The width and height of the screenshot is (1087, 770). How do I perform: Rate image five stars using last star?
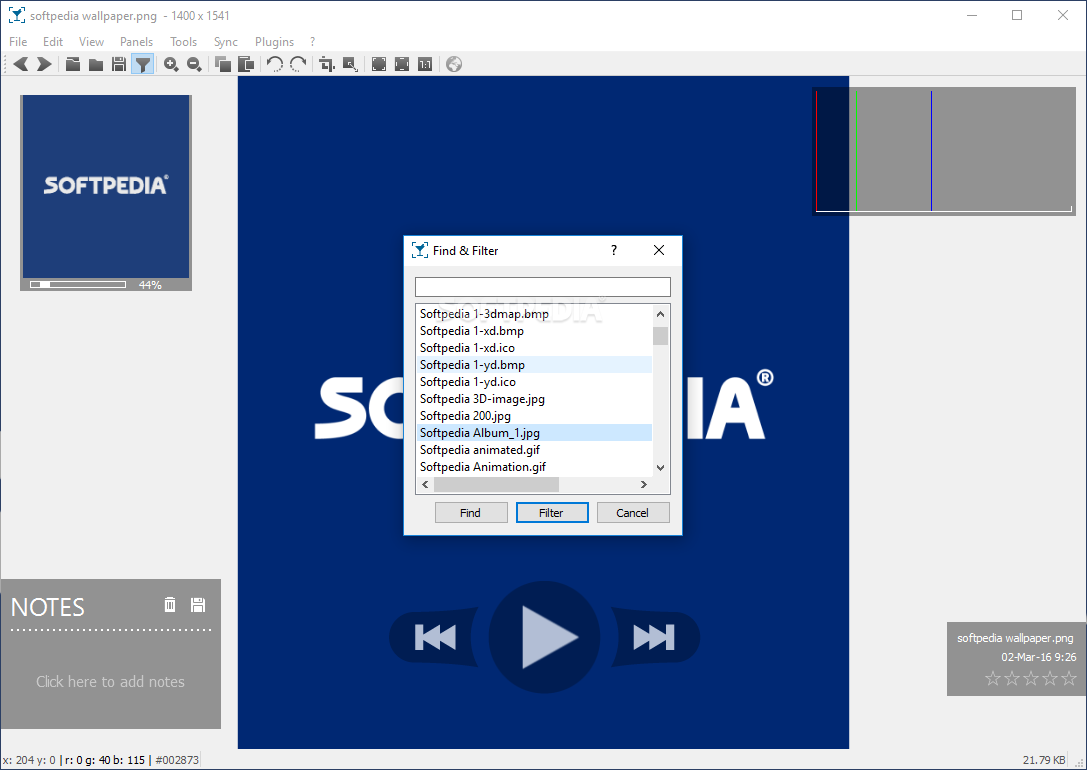click(1069, 678)
